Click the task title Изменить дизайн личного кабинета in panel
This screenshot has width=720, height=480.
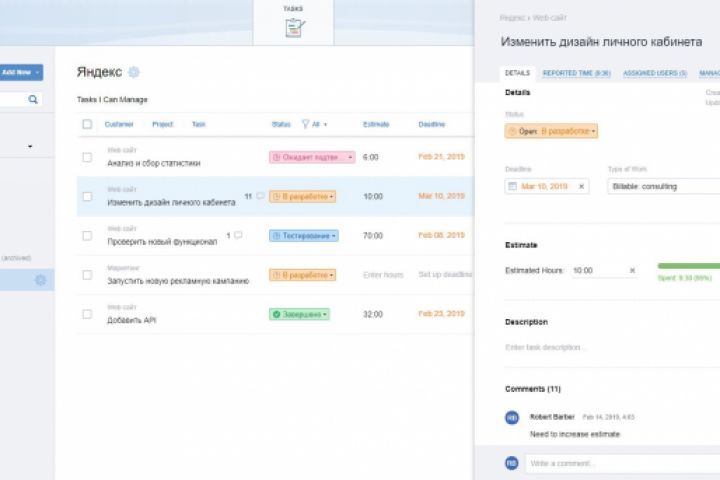pos(601,42)
